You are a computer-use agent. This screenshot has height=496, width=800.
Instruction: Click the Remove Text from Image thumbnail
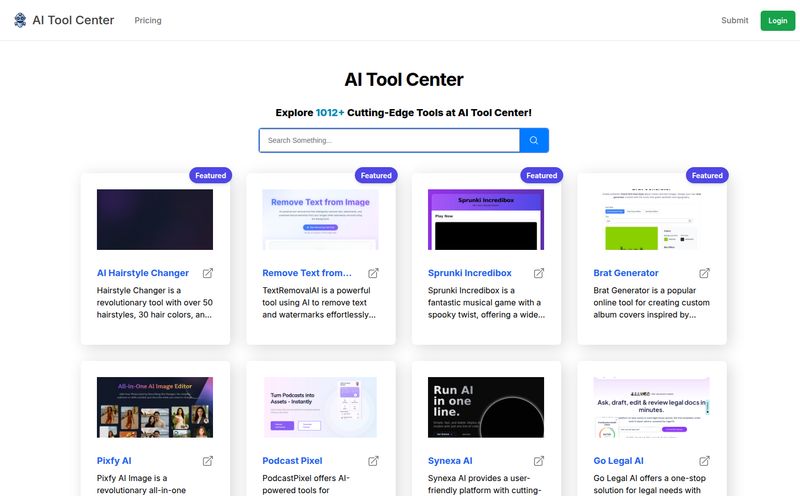[320, 219]
